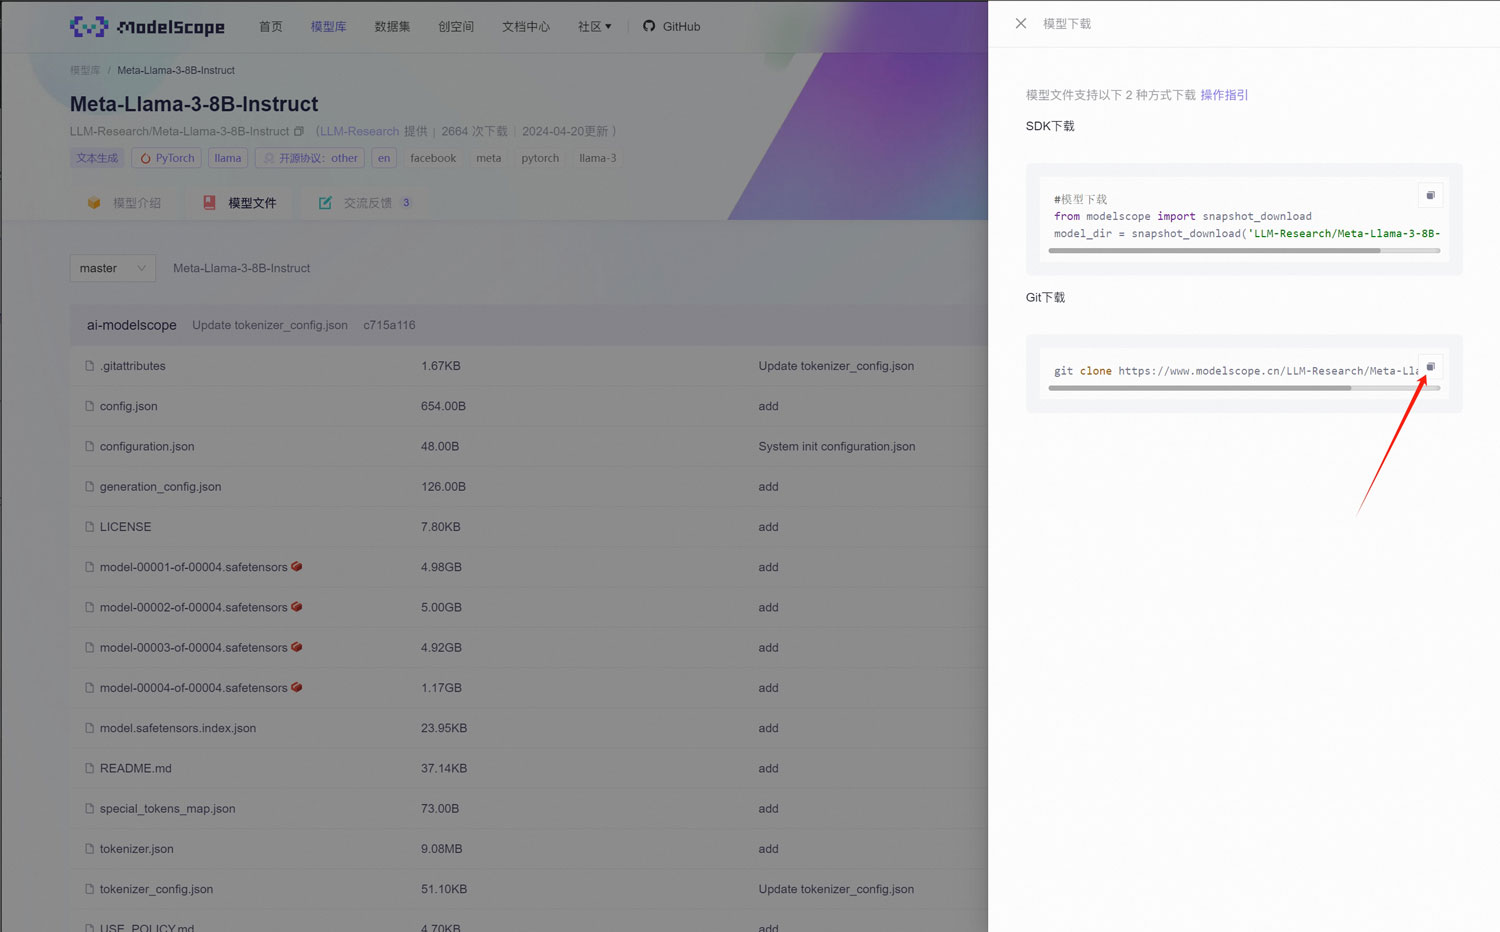
Task: Select the PyTorch tag
Action: [x=167, y=158]
